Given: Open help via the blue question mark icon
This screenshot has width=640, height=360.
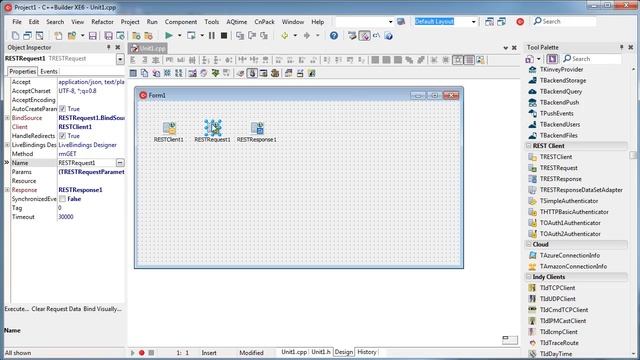Looking at the screenshot, I should coord(333,36).
